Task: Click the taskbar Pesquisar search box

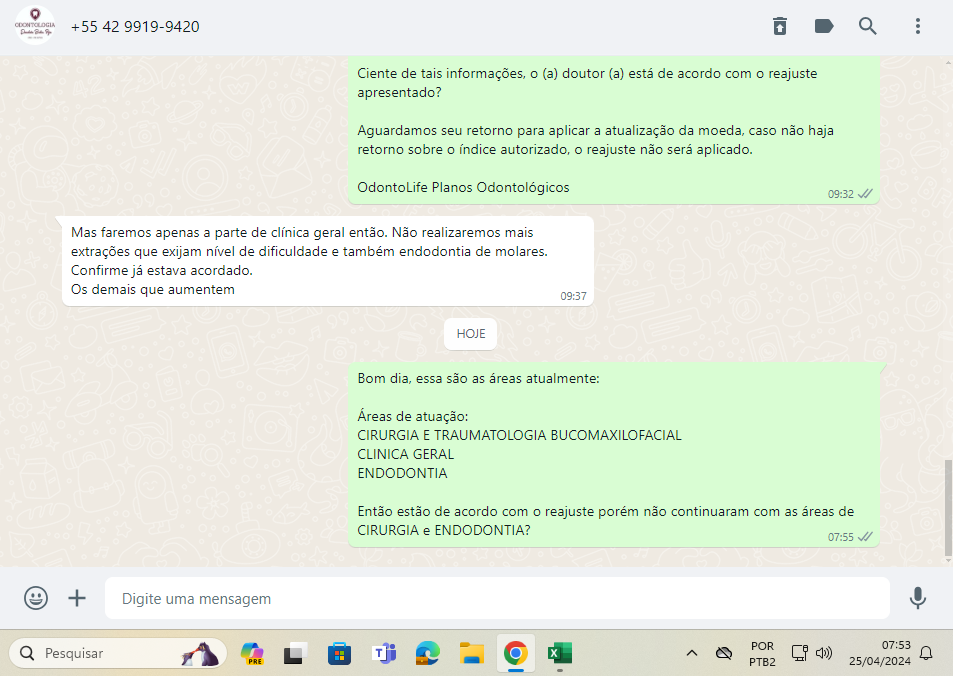Action: coord(118,653)
